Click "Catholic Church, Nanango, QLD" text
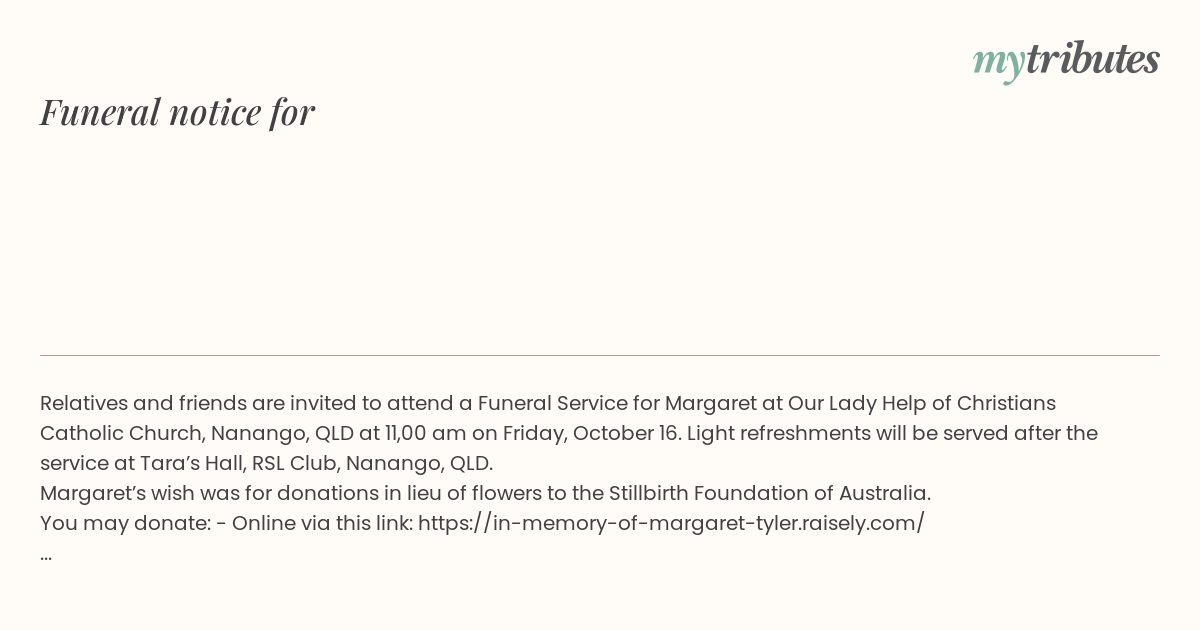The width and height of the screenshot is (1200, 630). tap(198, 433)
